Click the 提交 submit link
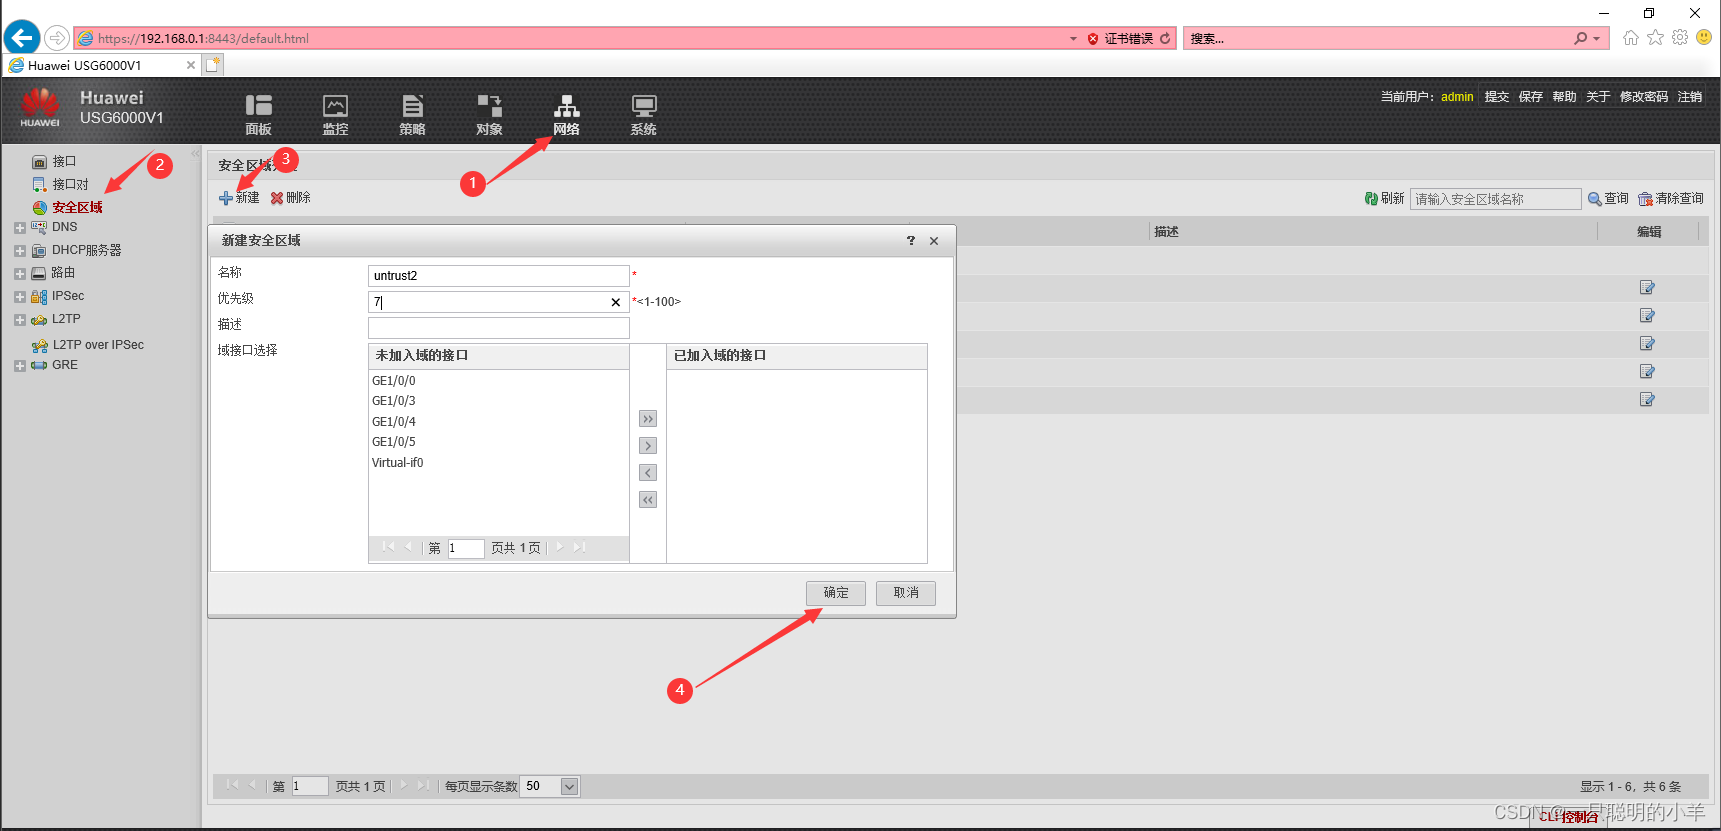The height and width of the screenshot is (831, 1721). point(1496,97)
